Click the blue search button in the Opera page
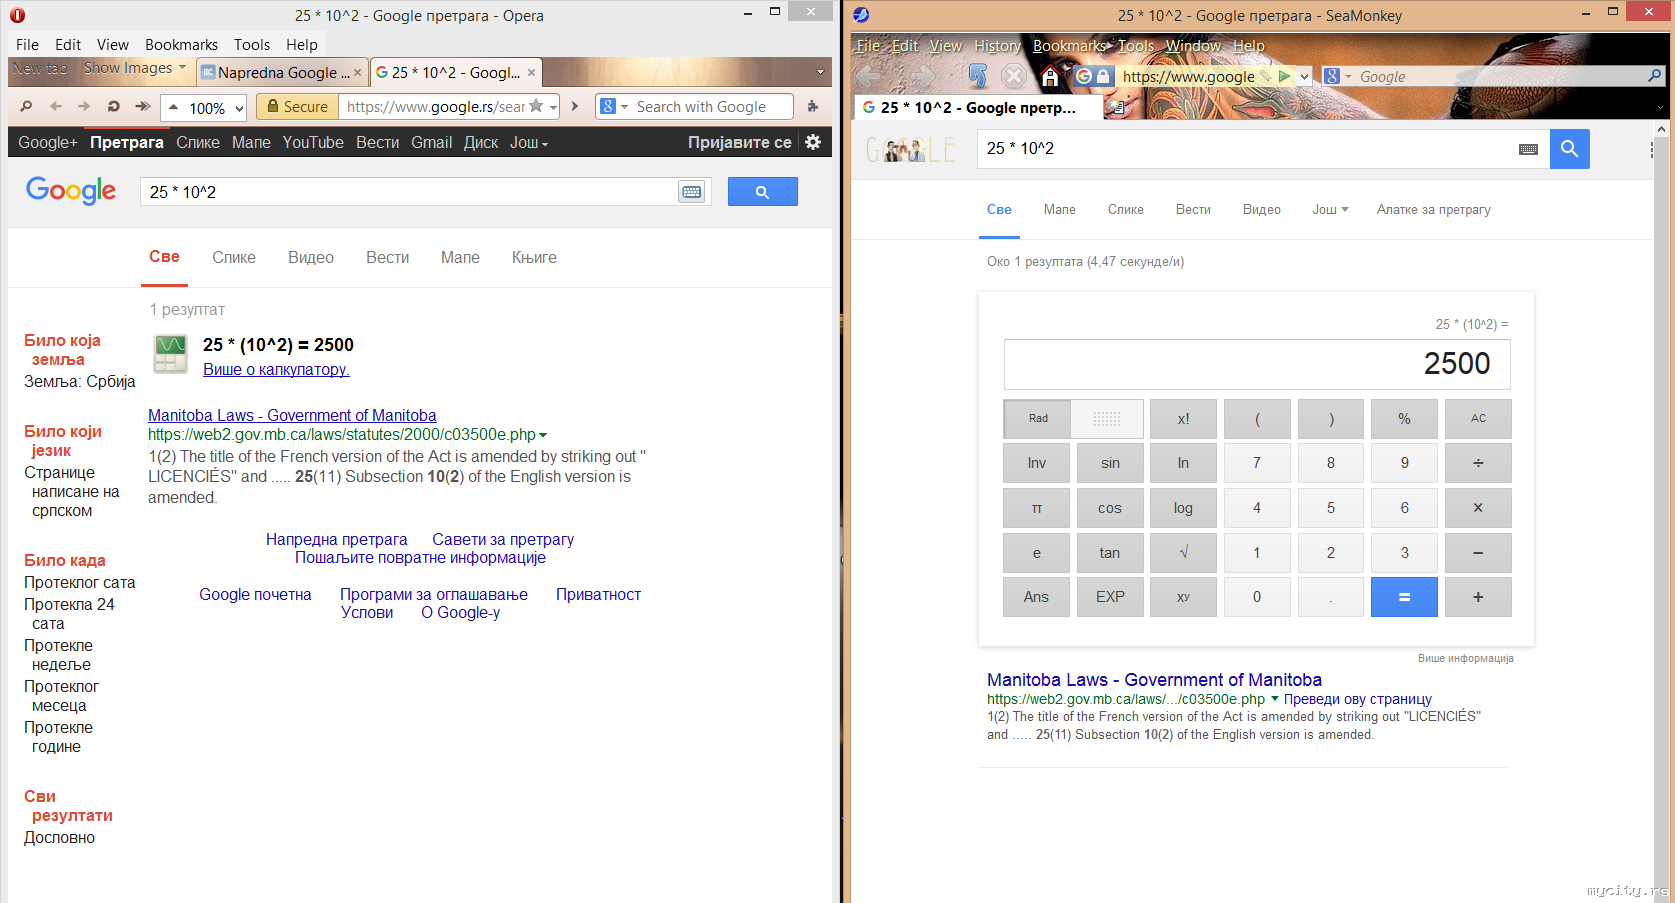Screen dimensions: 1675x903 (762, 192)
